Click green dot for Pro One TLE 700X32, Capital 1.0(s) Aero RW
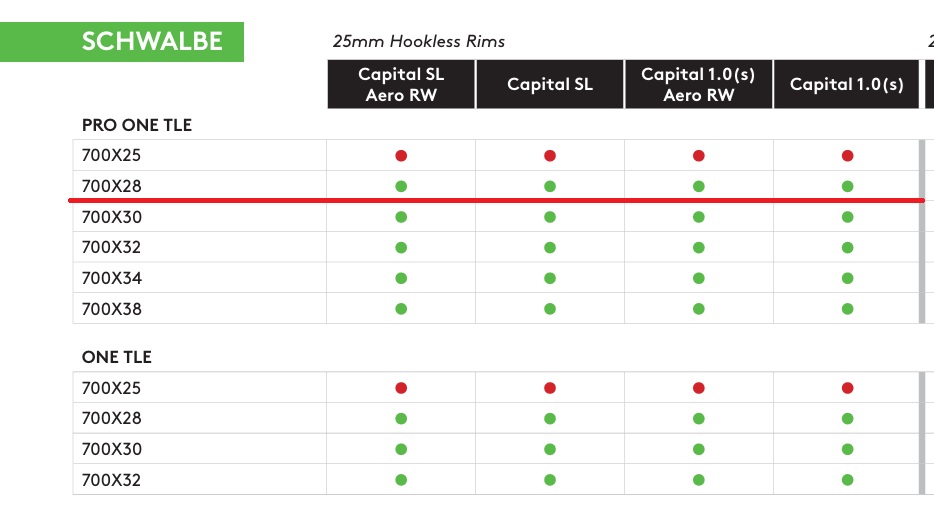Image resolution: width=934 pixels, height=519 pixels. click(699, 248)
